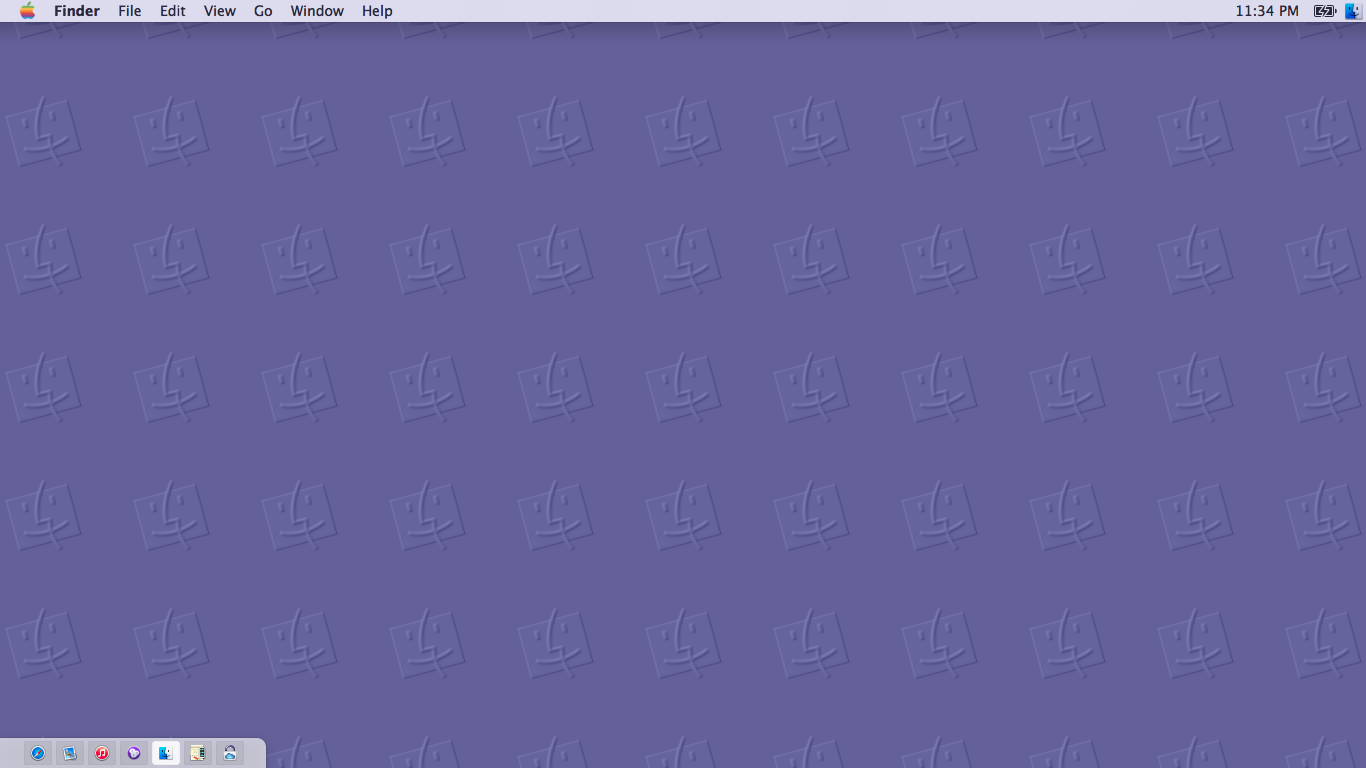Open the Finder application switcher icon in menu bar
Image resolution: width=1366 pixels, height=768 pixels.
pyautogui.click(x=1353, y=11)
